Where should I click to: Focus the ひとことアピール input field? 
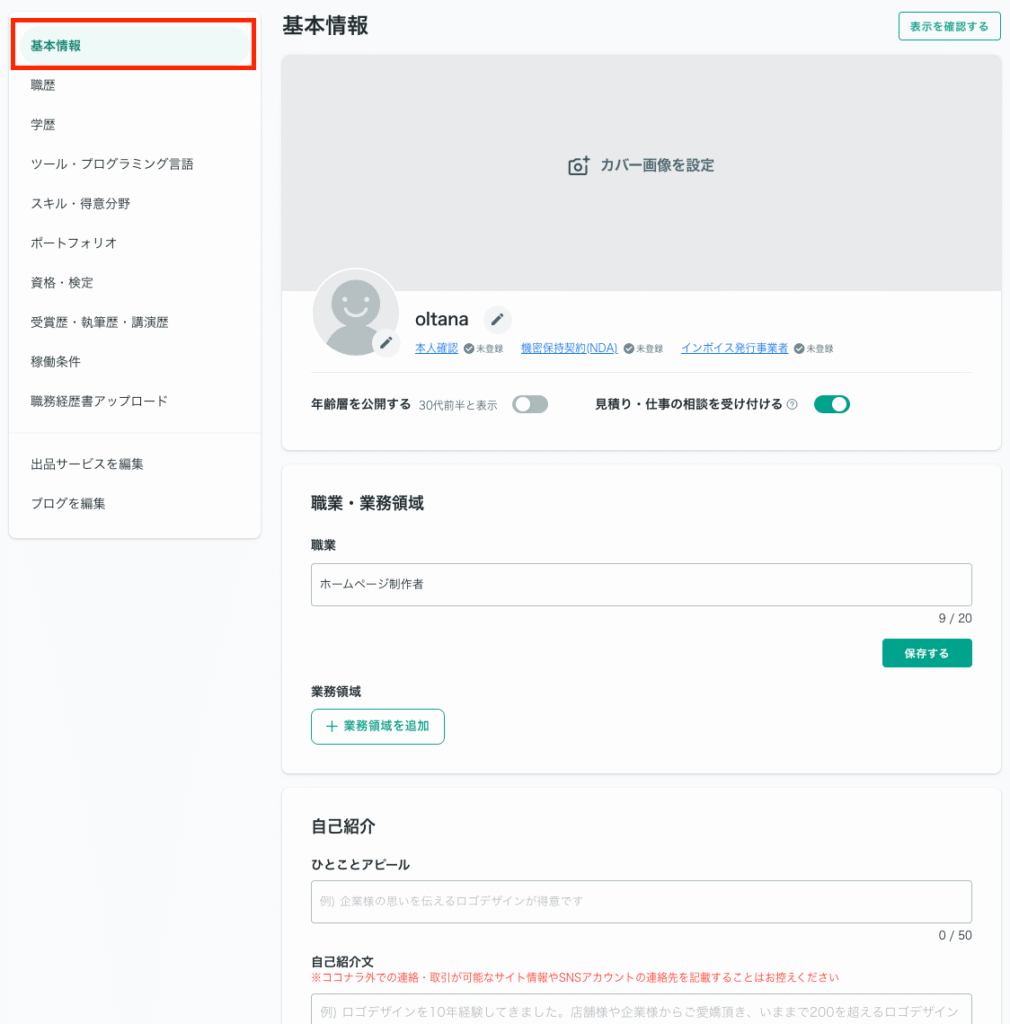pyautogui.click(x=641, y=901)
